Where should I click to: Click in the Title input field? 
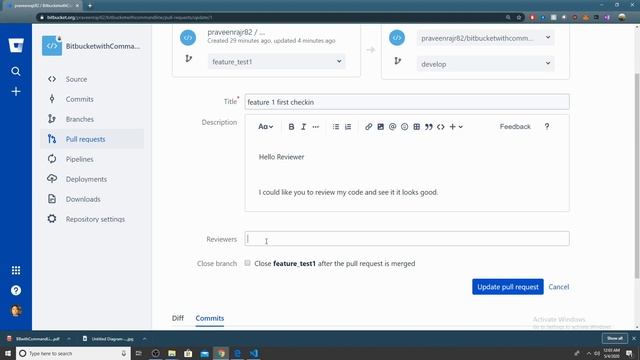point(407,102)
